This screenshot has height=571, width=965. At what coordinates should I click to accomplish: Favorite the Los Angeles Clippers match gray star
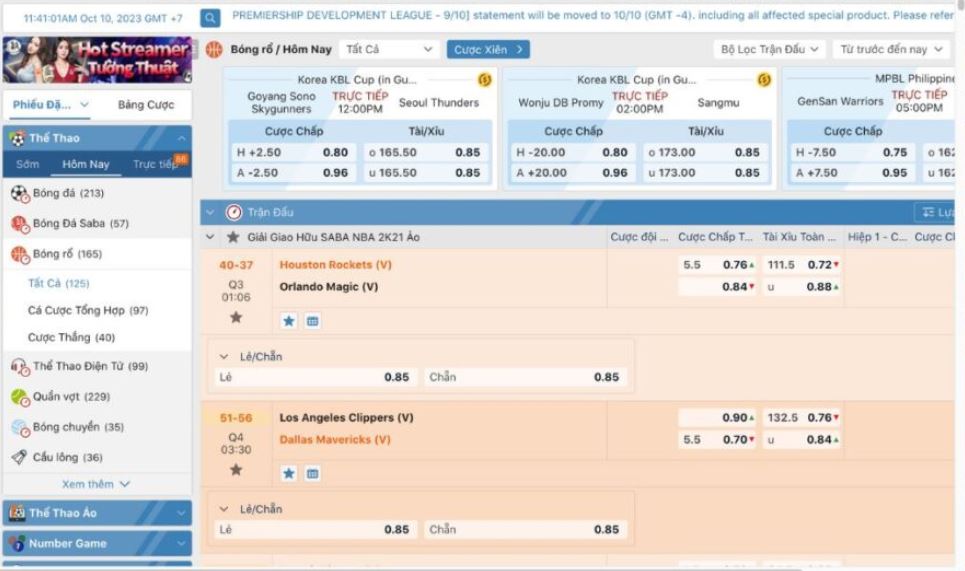coord(236,471)
